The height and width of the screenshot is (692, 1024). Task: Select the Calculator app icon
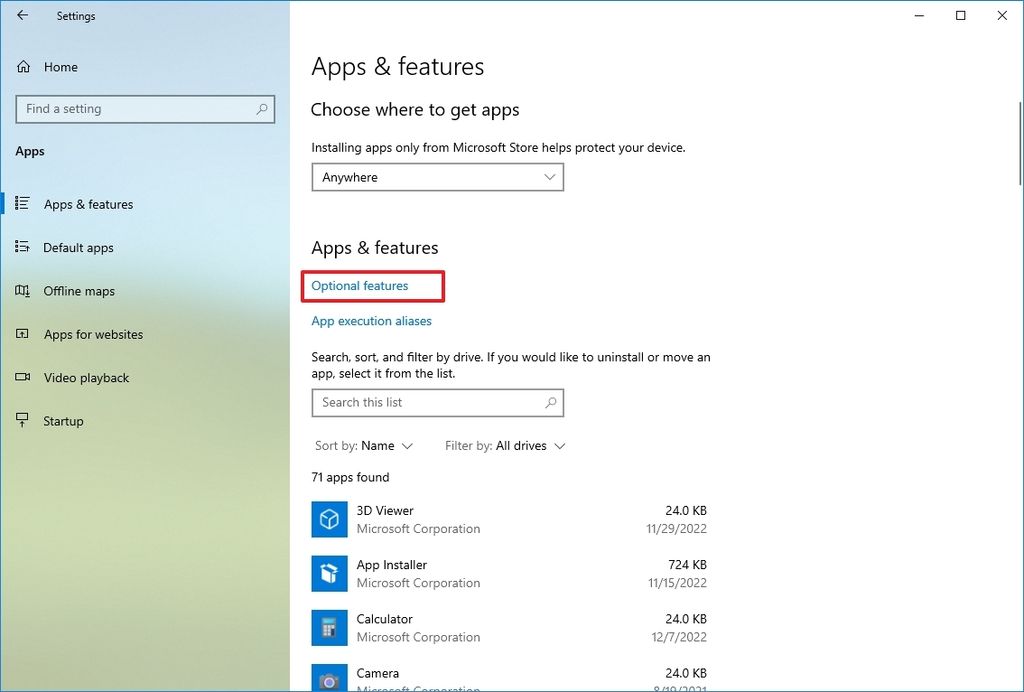(329, 627)
